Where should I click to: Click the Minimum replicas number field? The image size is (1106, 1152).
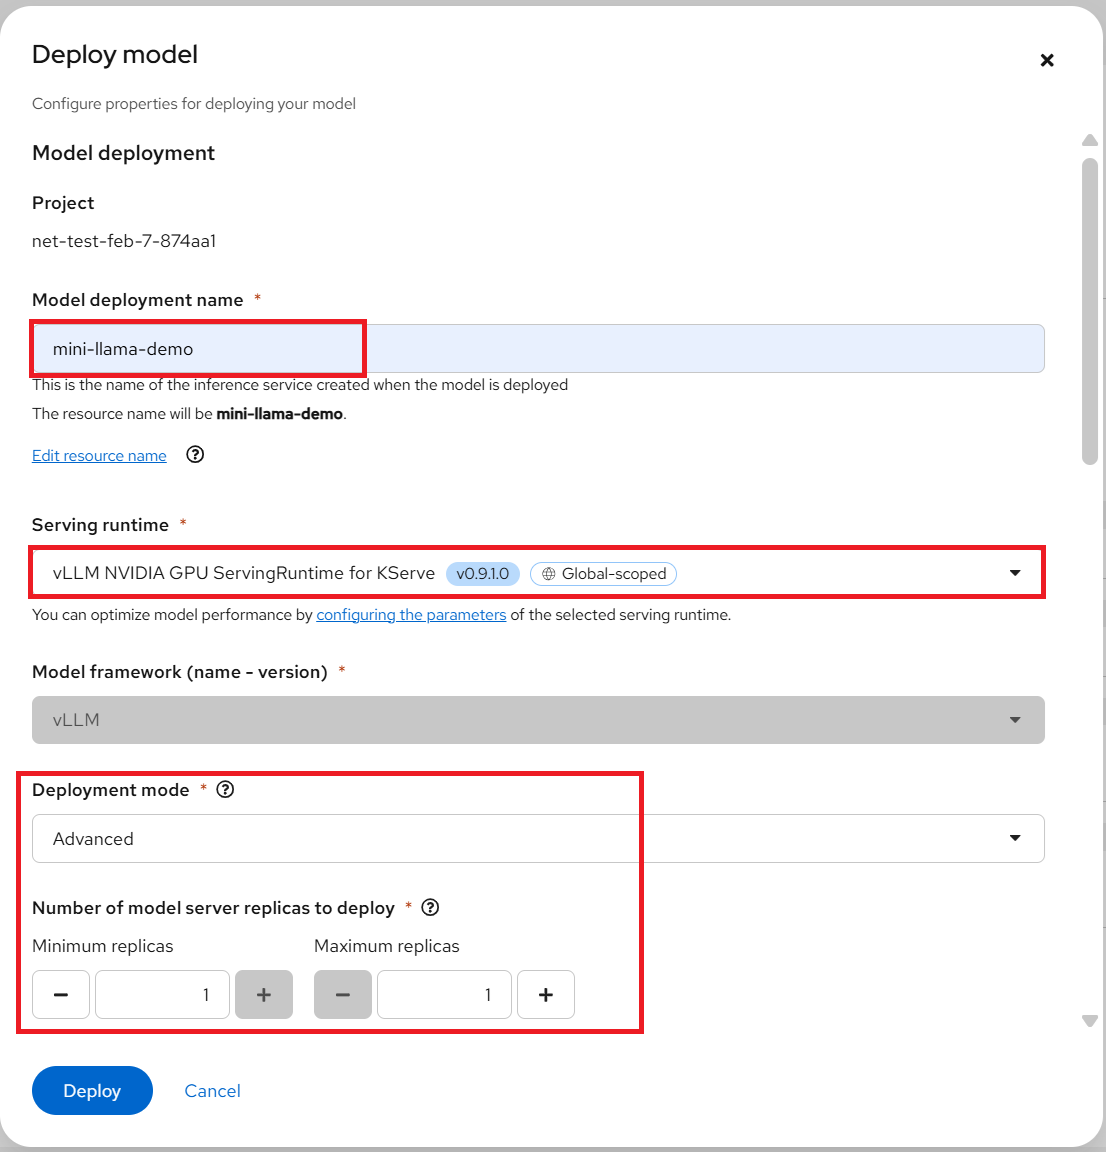[x=162, y=995]
